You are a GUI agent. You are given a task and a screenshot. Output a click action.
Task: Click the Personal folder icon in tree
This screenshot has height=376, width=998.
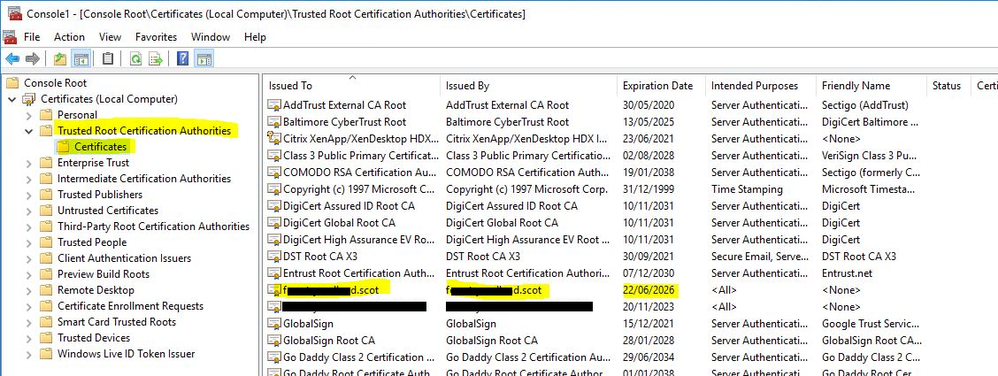(x=45, y=115)
